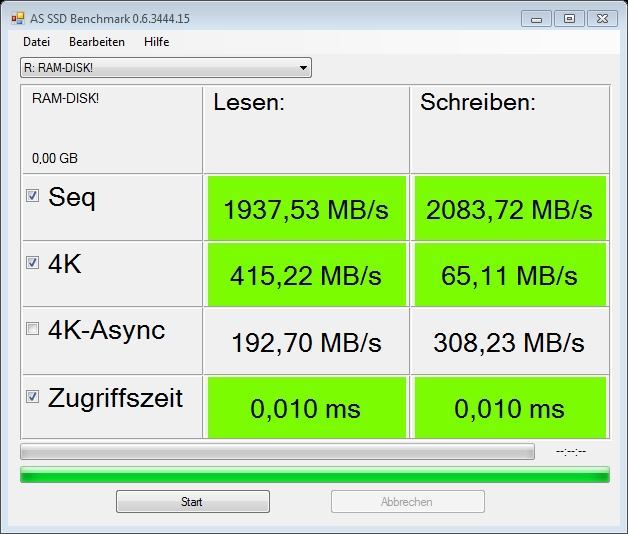This screenshot has height=534, width=628.
Task: Minimize the AS SSD Benchmark window
Action: click(x=536, y=19)
